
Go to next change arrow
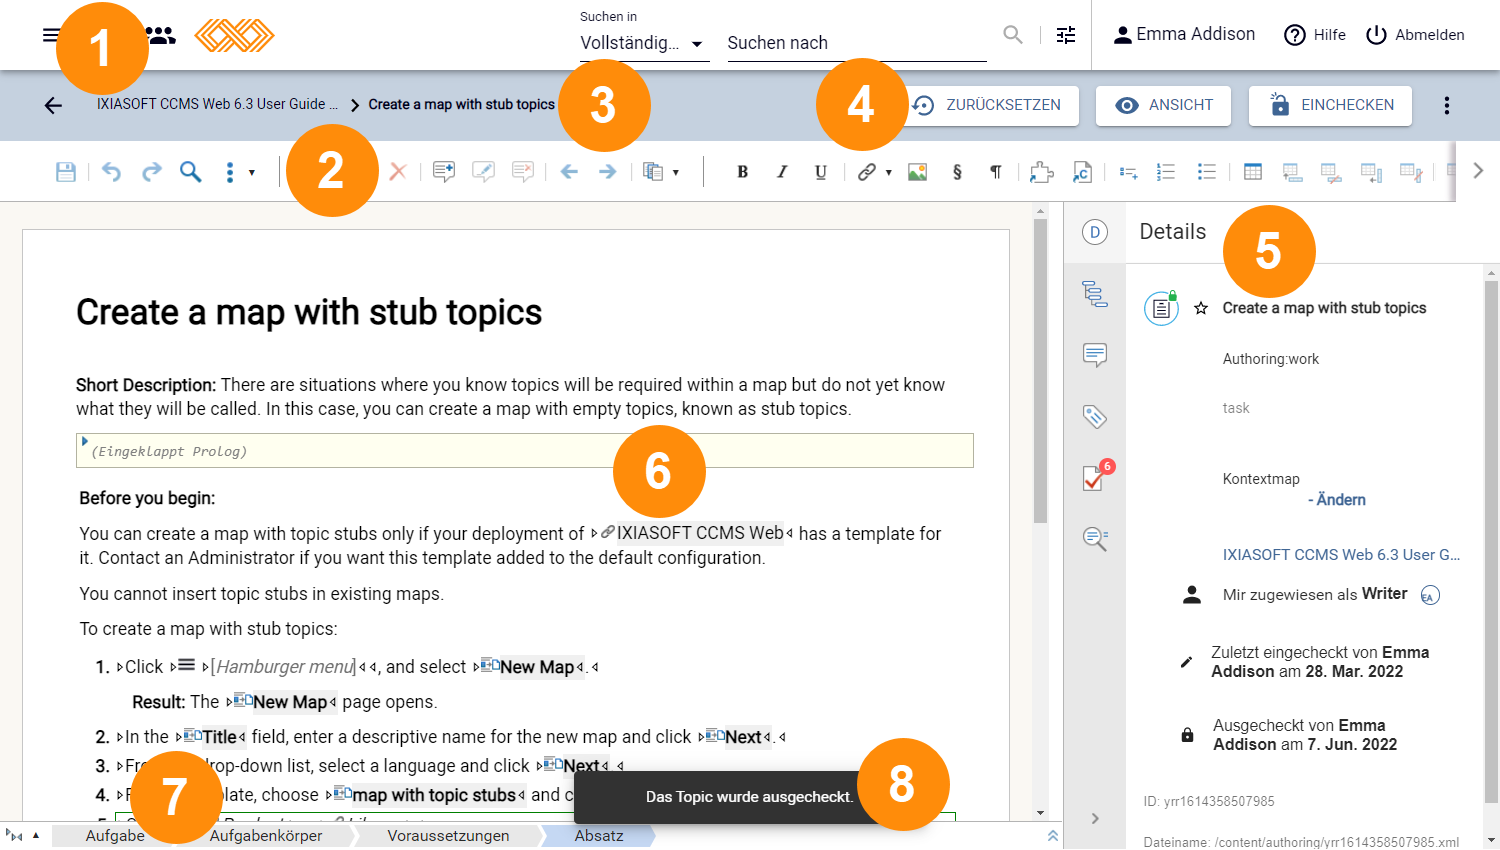pos(607,172)
